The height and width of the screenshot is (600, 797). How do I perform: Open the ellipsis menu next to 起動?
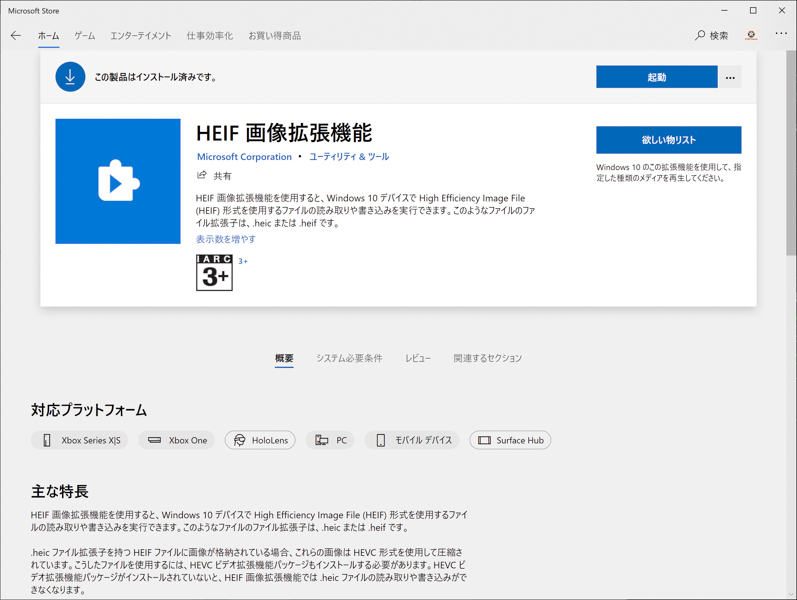(730, 77)
